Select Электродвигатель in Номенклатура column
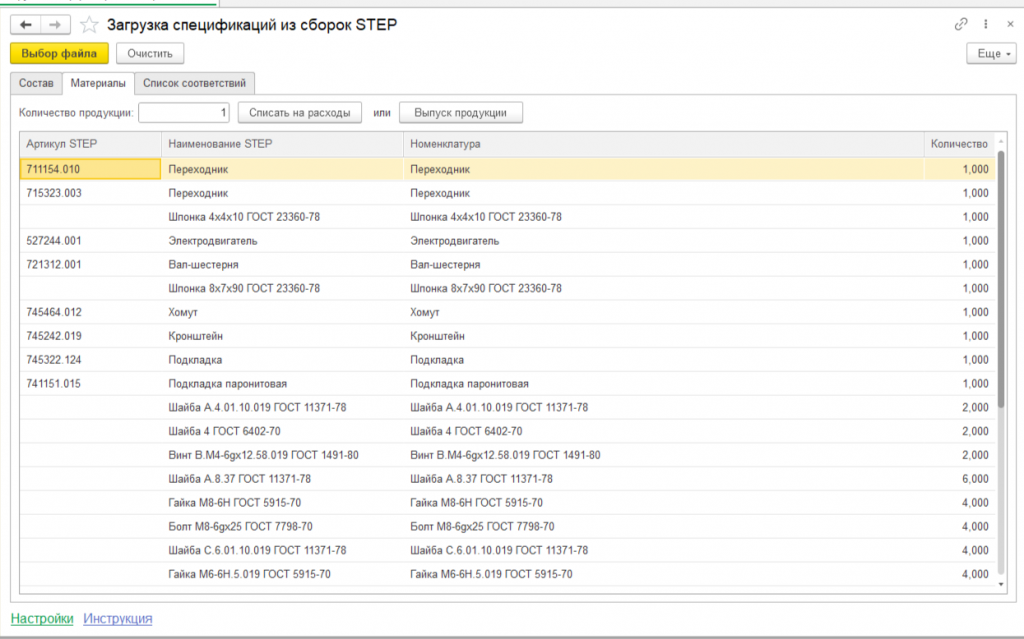This screenshot has width=1024, height=639. pyautogui.click(x=664, y=240)
